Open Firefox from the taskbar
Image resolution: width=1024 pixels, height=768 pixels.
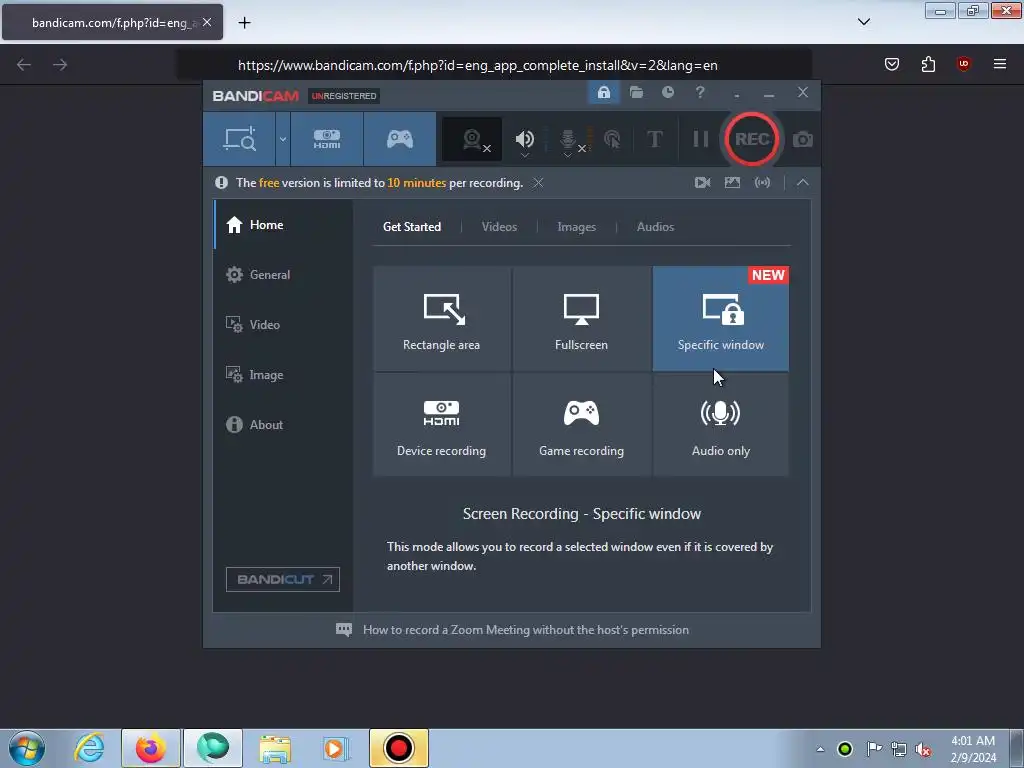tap(151, 748)
